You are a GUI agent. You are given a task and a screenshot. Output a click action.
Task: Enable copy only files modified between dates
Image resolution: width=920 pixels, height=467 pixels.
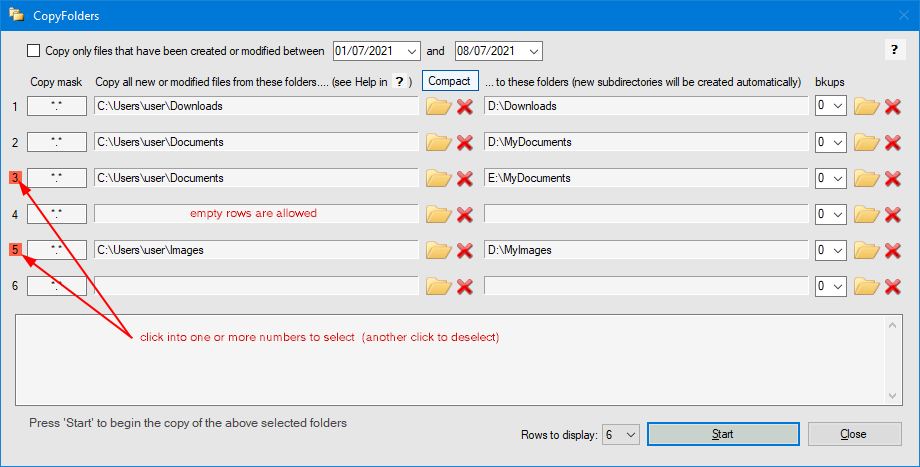coord(35,51)
